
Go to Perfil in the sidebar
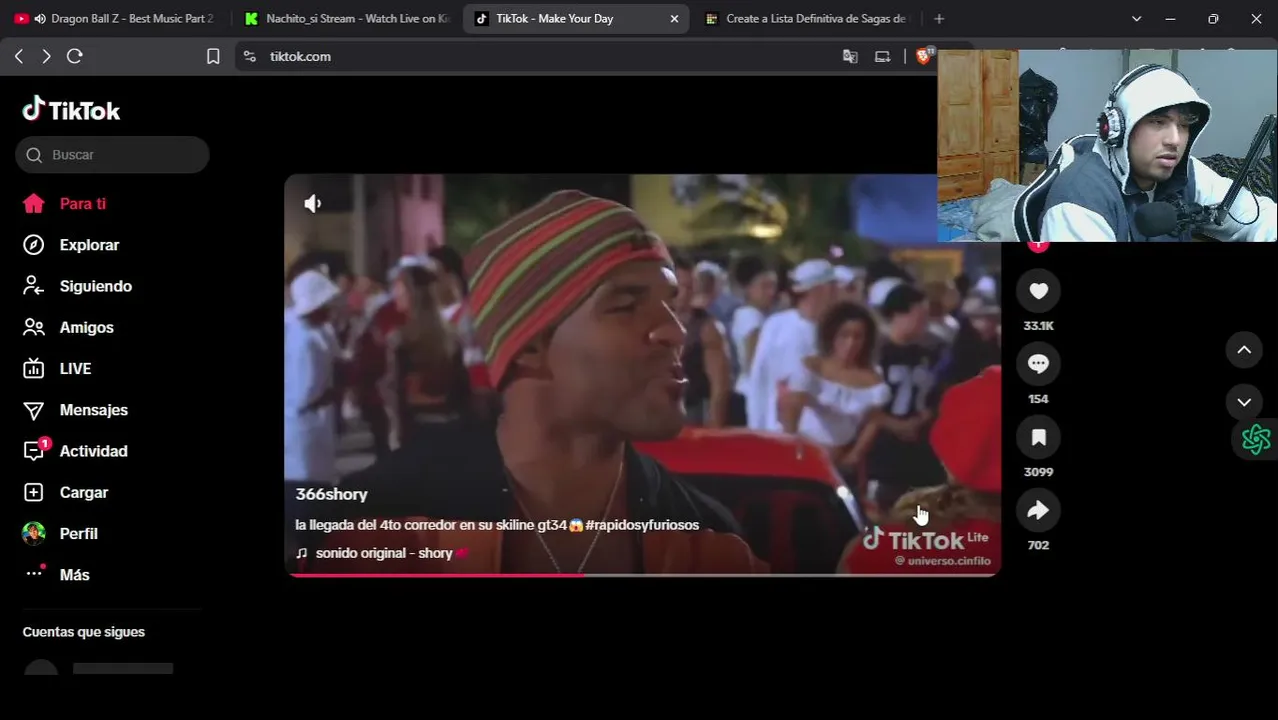78,534
